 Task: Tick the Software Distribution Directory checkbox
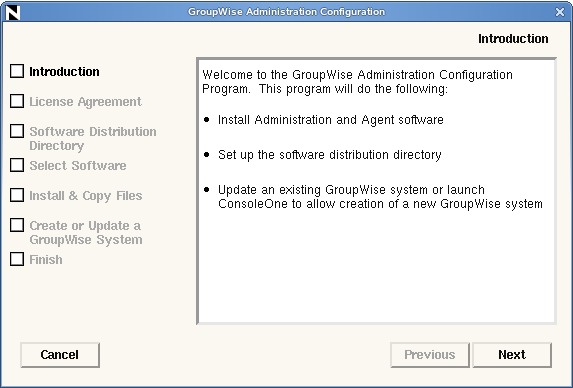click(x=17, y=131)
